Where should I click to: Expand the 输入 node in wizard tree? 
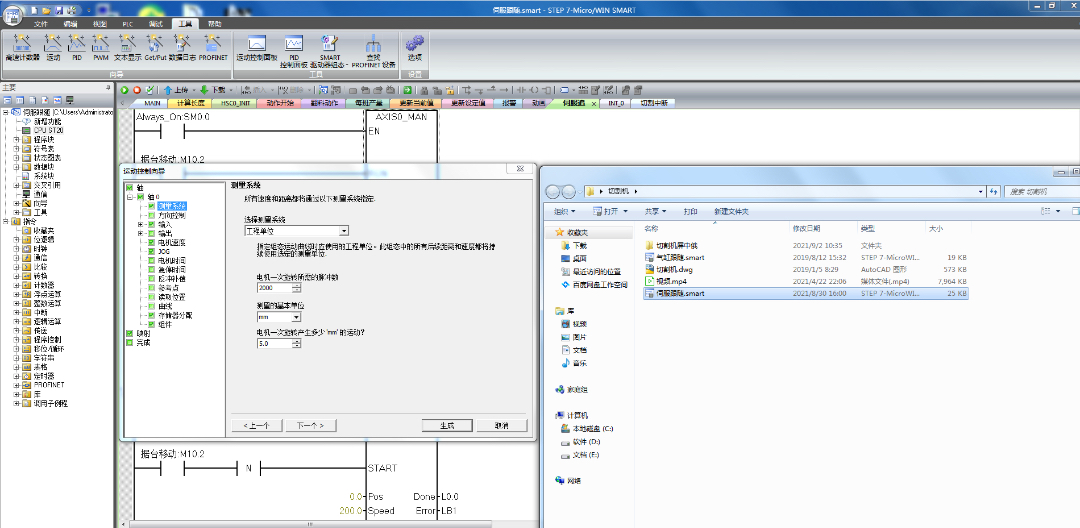[x=141, y=224]
